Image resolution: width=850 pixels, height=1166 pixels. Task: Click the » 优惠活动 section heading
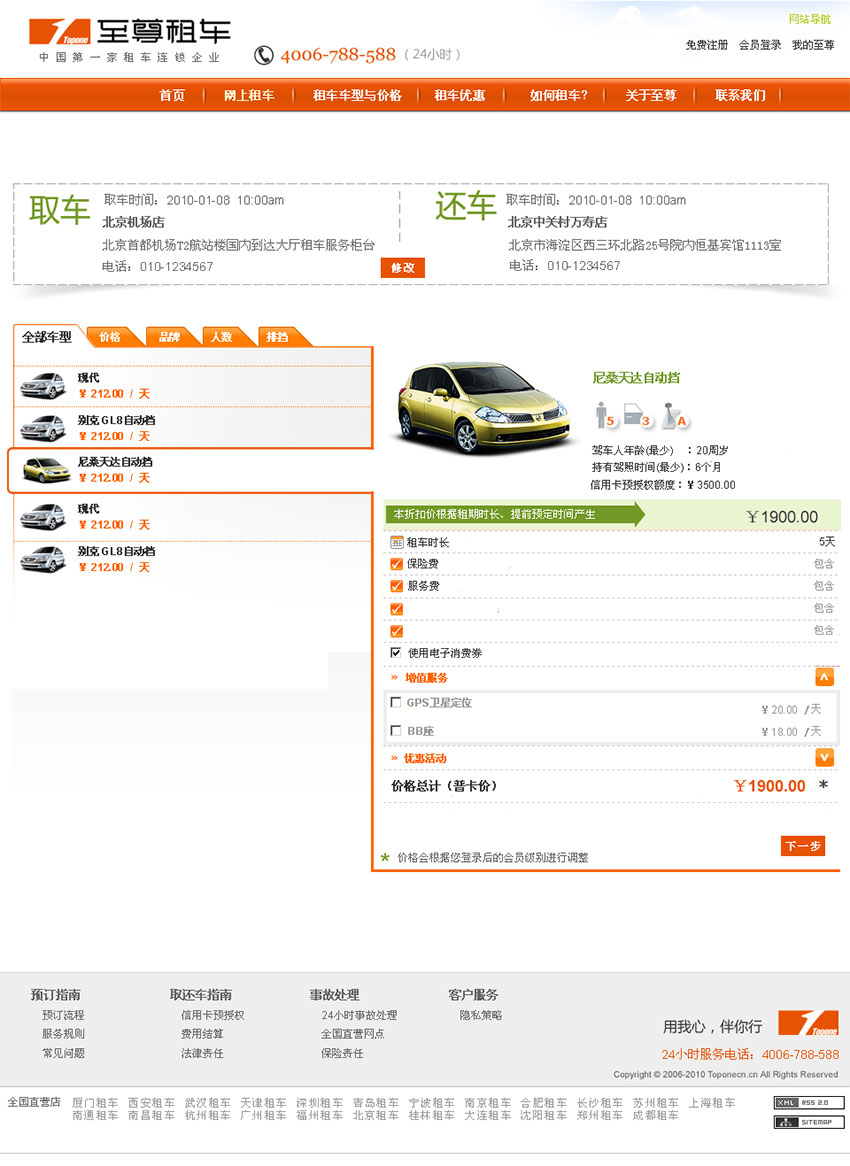coord(419,758)
